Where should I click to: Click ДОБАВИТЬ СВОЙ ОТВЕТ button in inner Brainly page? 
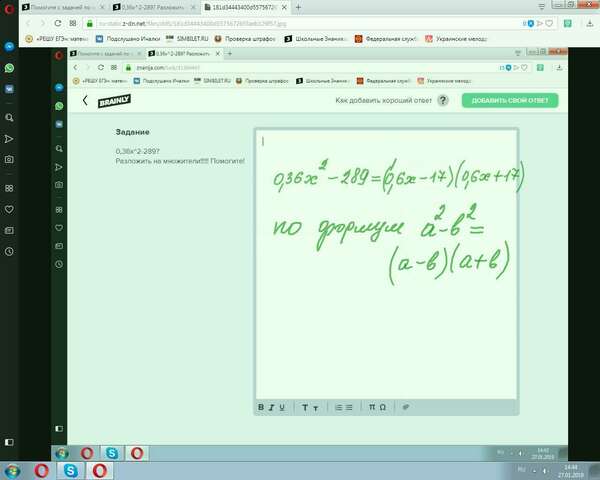pos(510,100)
